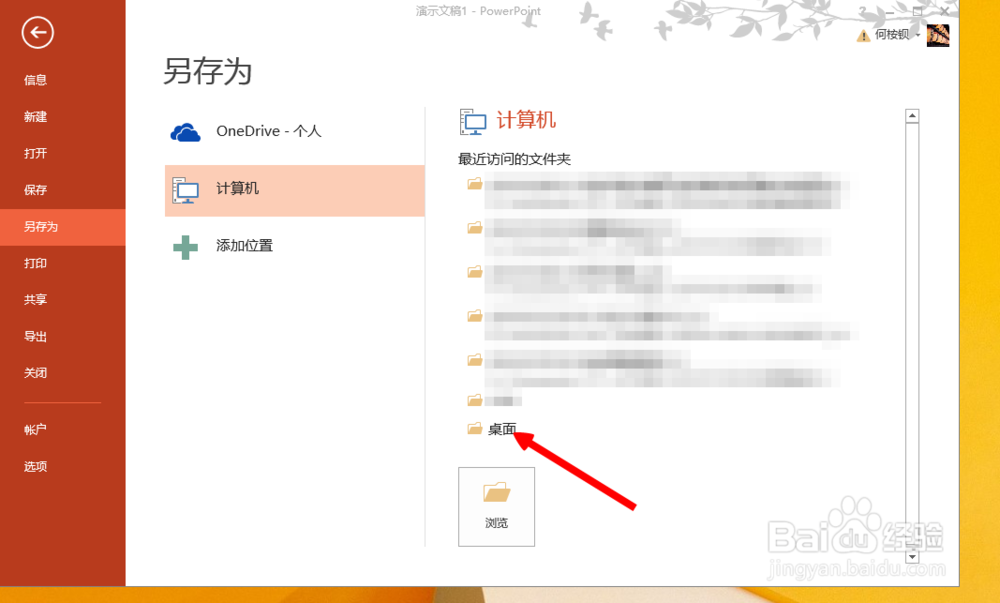Click the 计算机 monitor icon in location list
This screenshot has width=1000, height=603.
click(185, 190)
